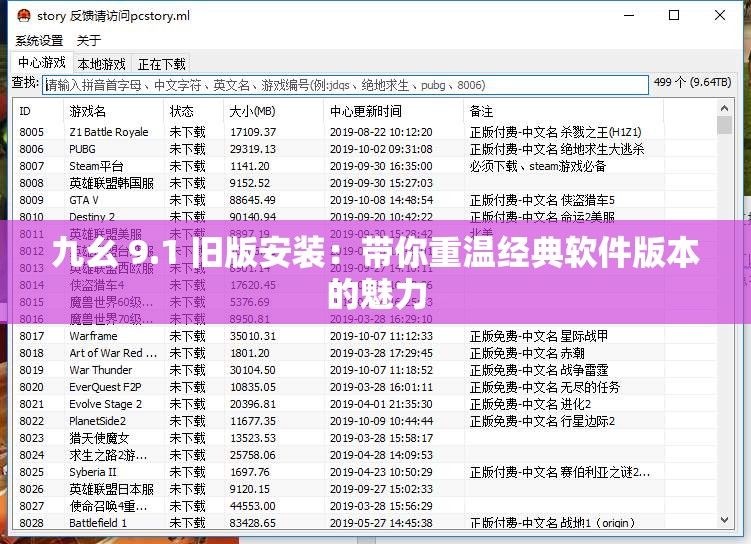Select the Steam平台 row
The width and height of the screenshot is (751, 544).
364,166
